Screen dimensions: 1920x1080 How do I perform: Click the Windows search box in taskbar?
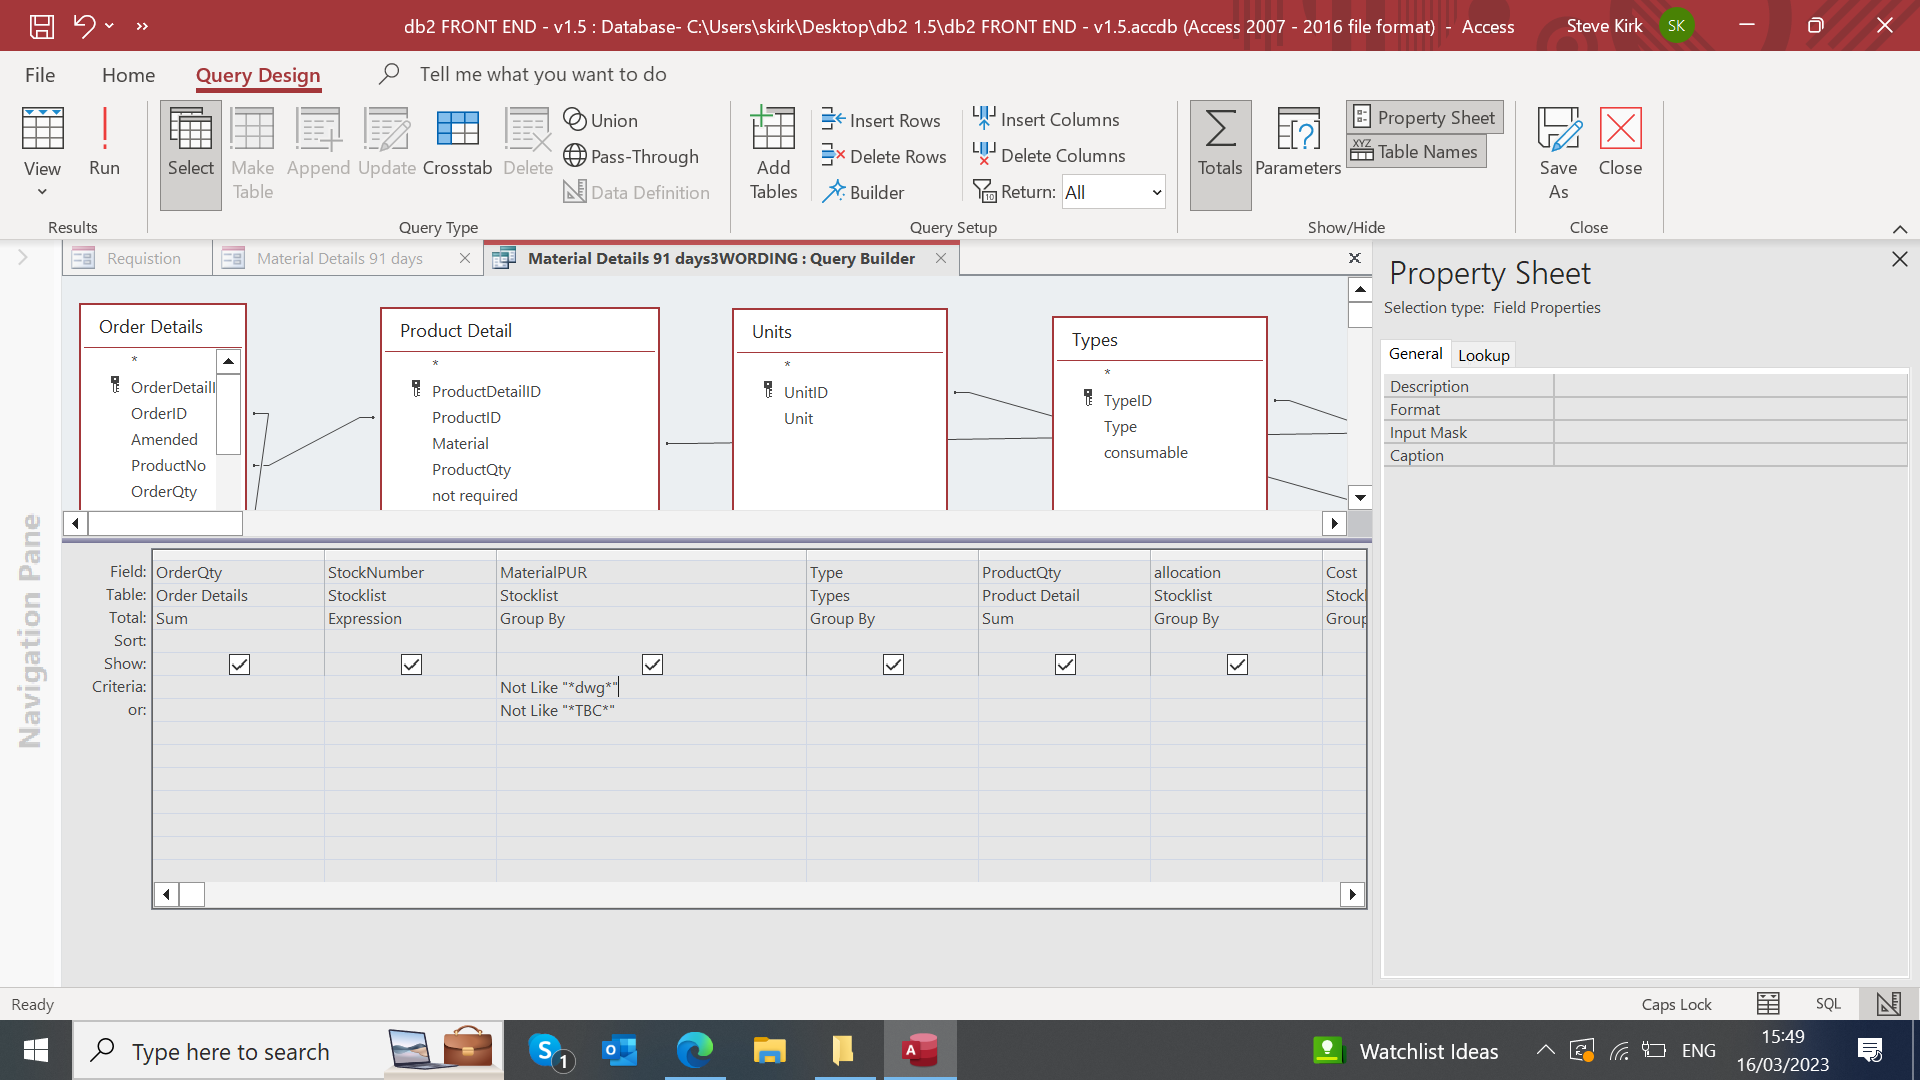coord(230,1051)
